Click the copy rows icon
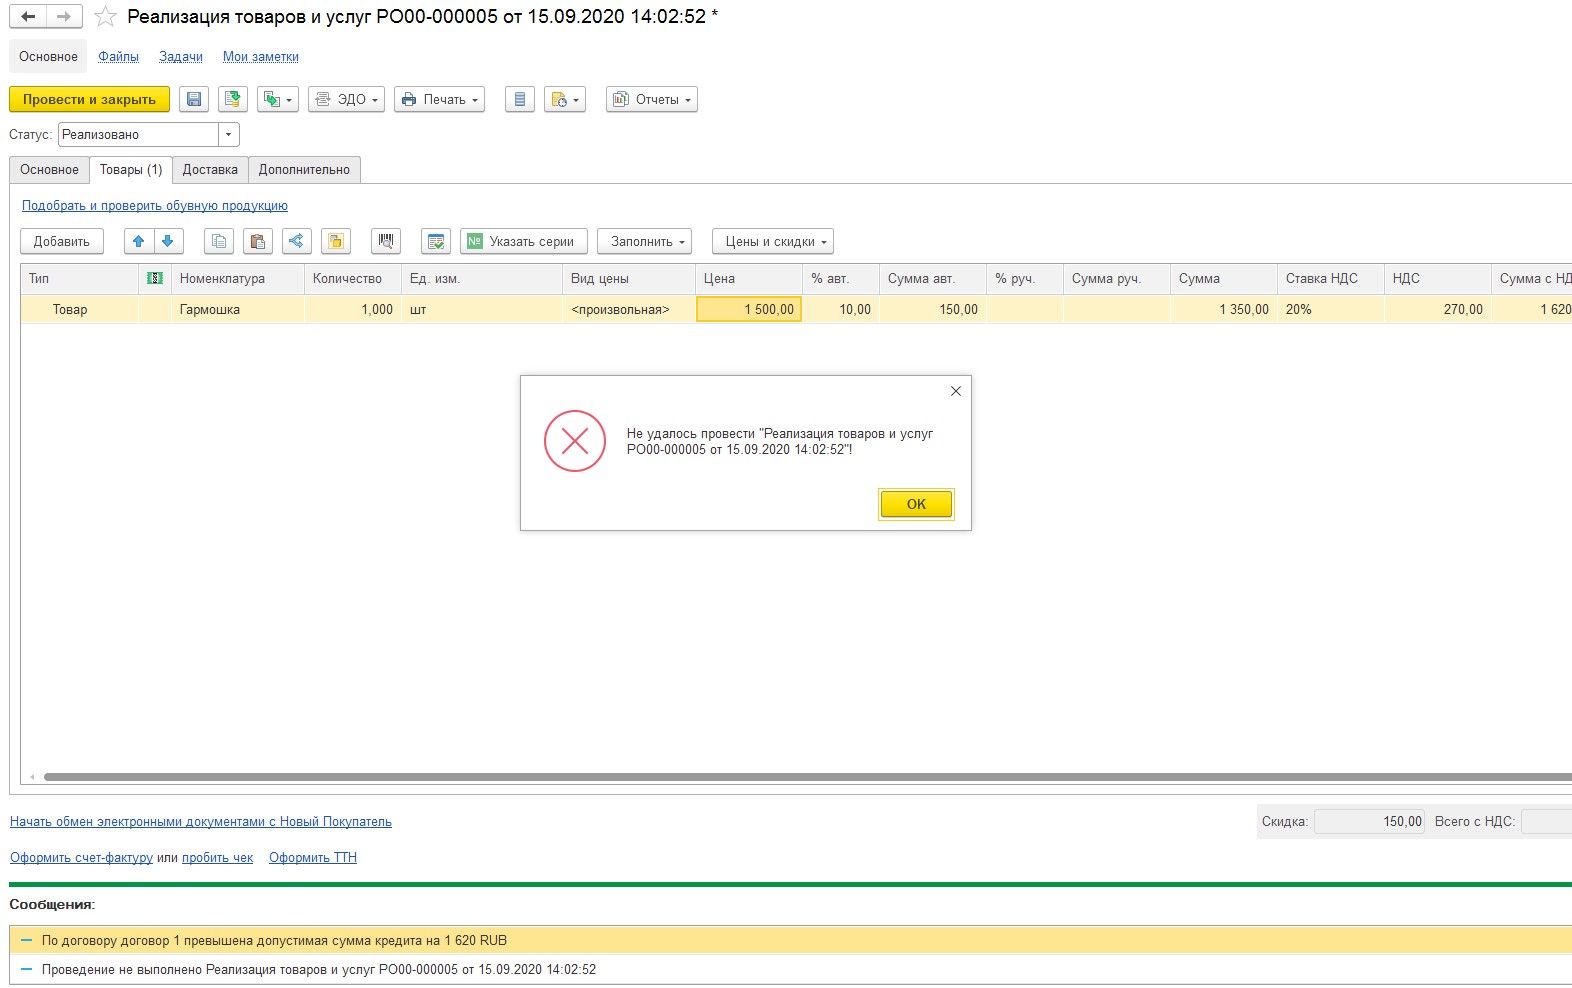This screenshot has width=1572, height=988. tap(219, 241)
